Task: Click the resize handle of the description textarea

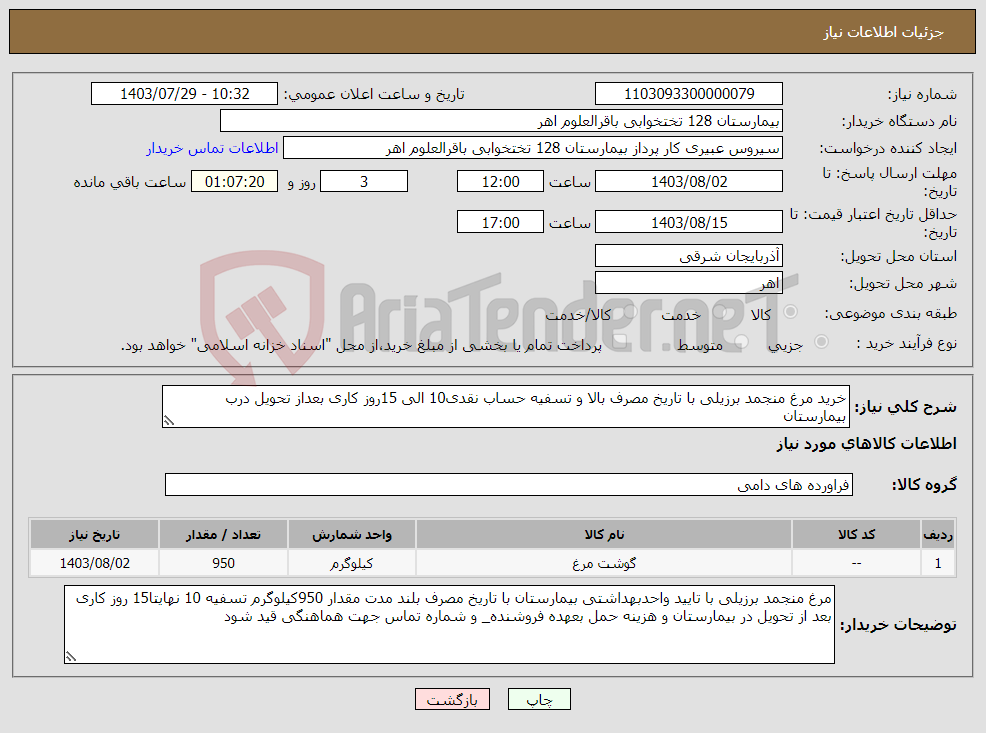Action: coord(168,422)
